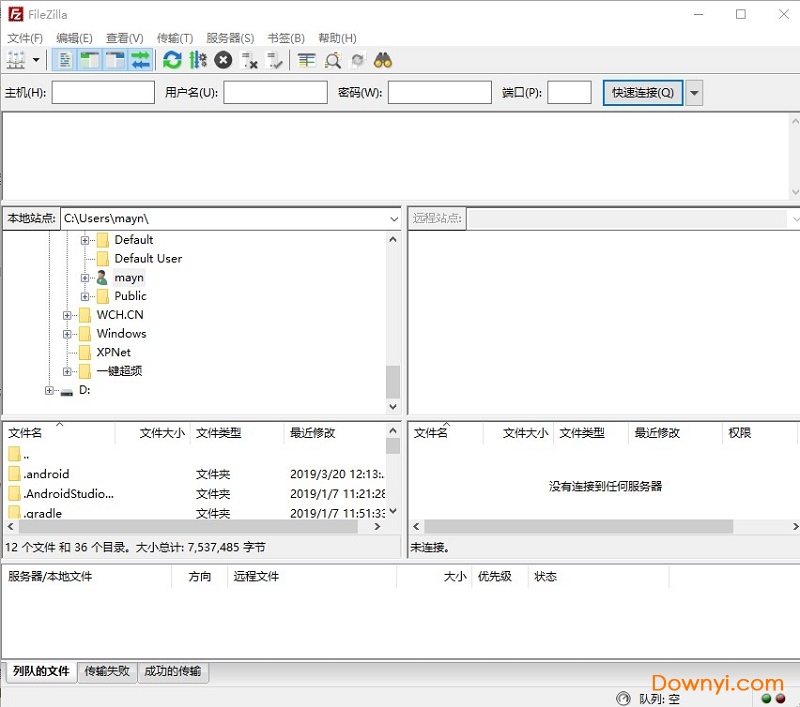
Task: Open the Site Manager icon
Action: (16, 60)
